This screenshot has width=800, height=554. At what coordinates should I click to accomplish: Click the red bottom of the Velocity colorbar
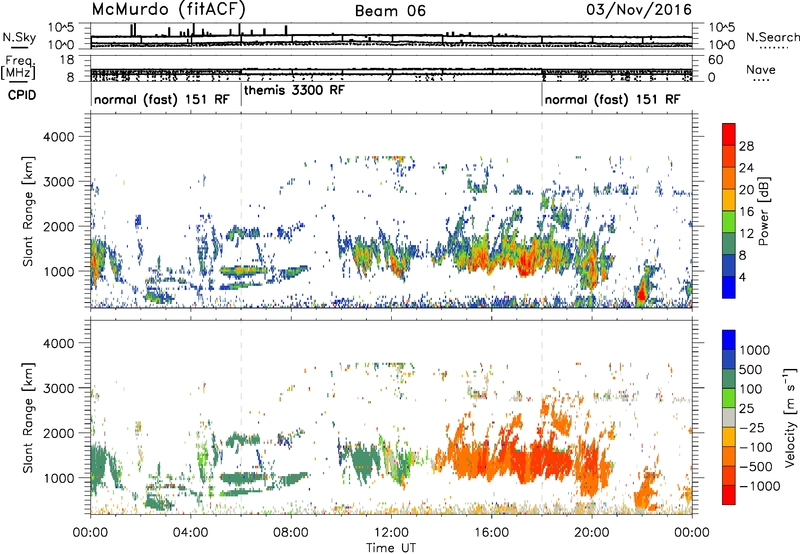pyautogui.click(x=729, y=495)
